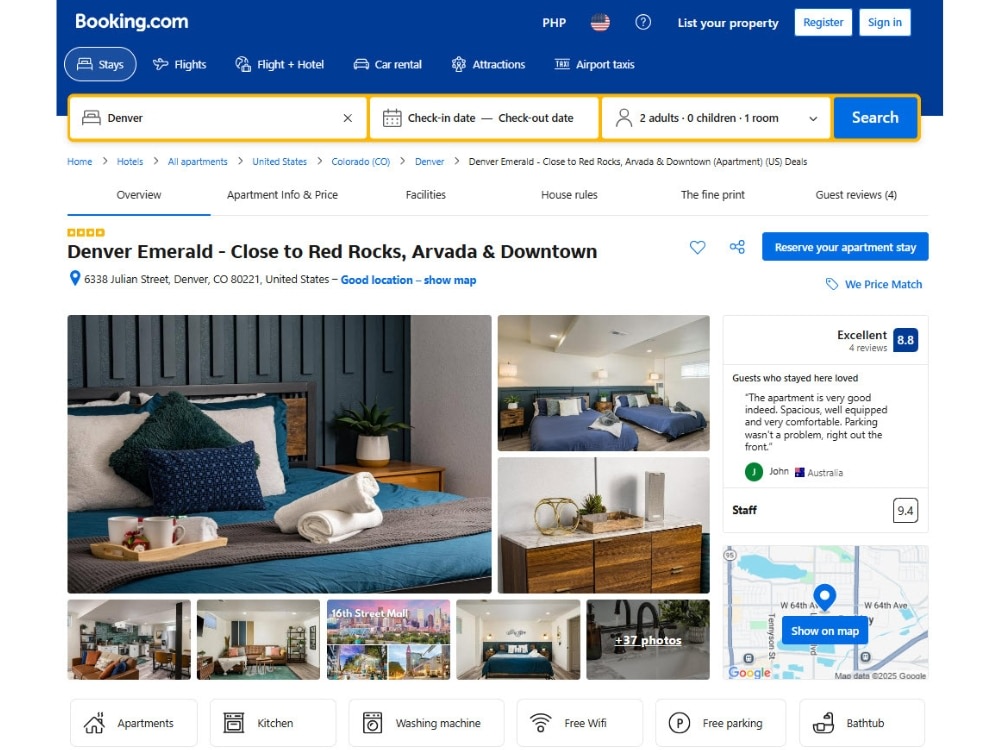Switch to The fine print tab
Viewport: 1000px width, 750px height.
(712, 195)
